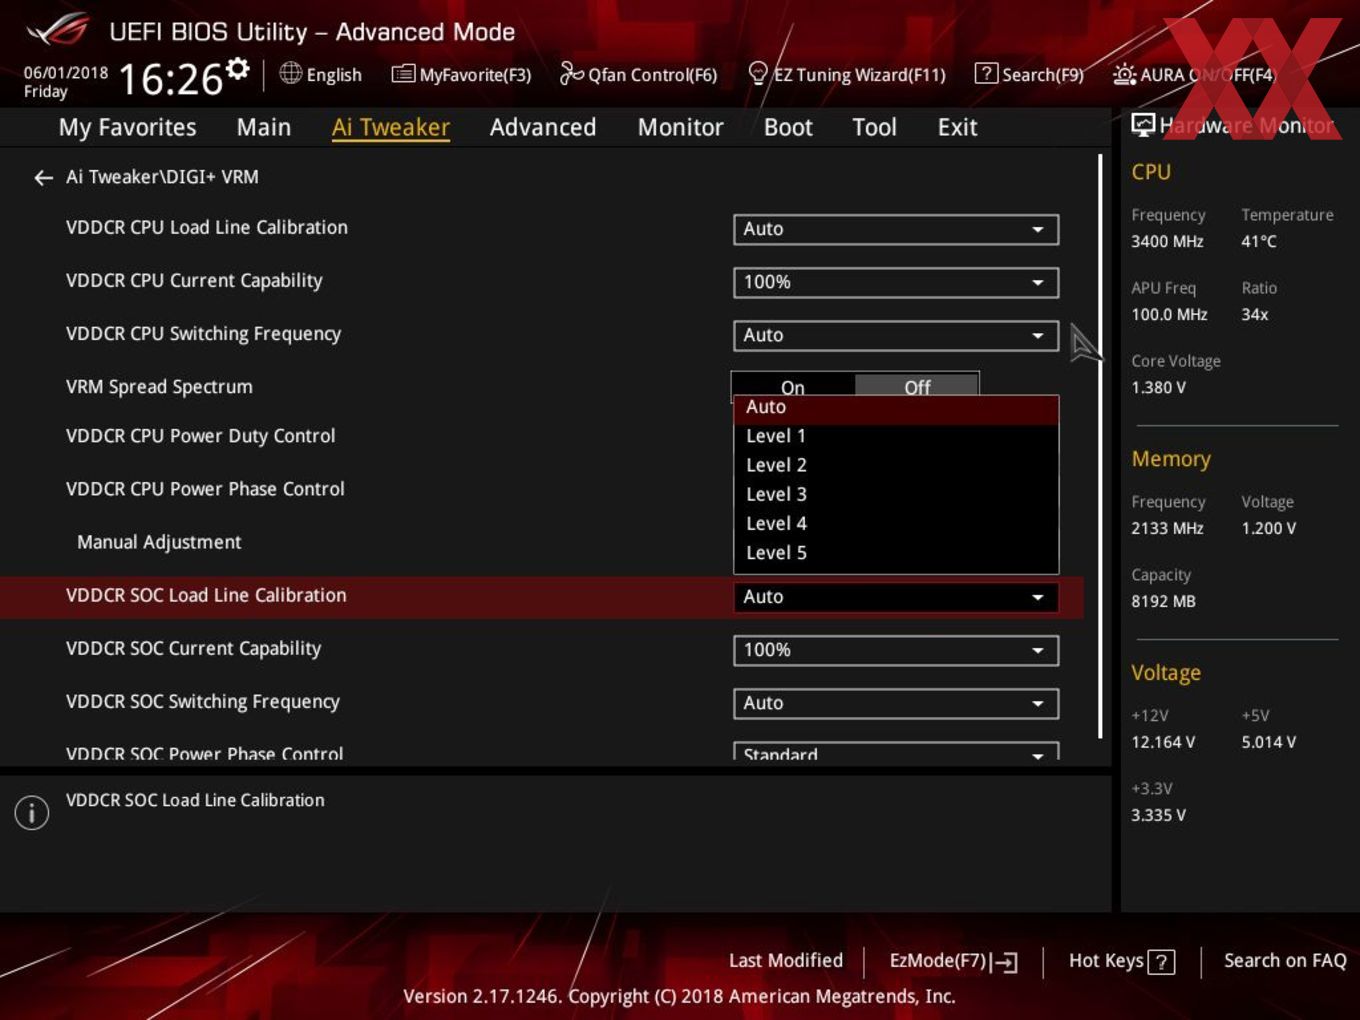Click the settings list vertical scrollbar

[x=1100, y=446]
